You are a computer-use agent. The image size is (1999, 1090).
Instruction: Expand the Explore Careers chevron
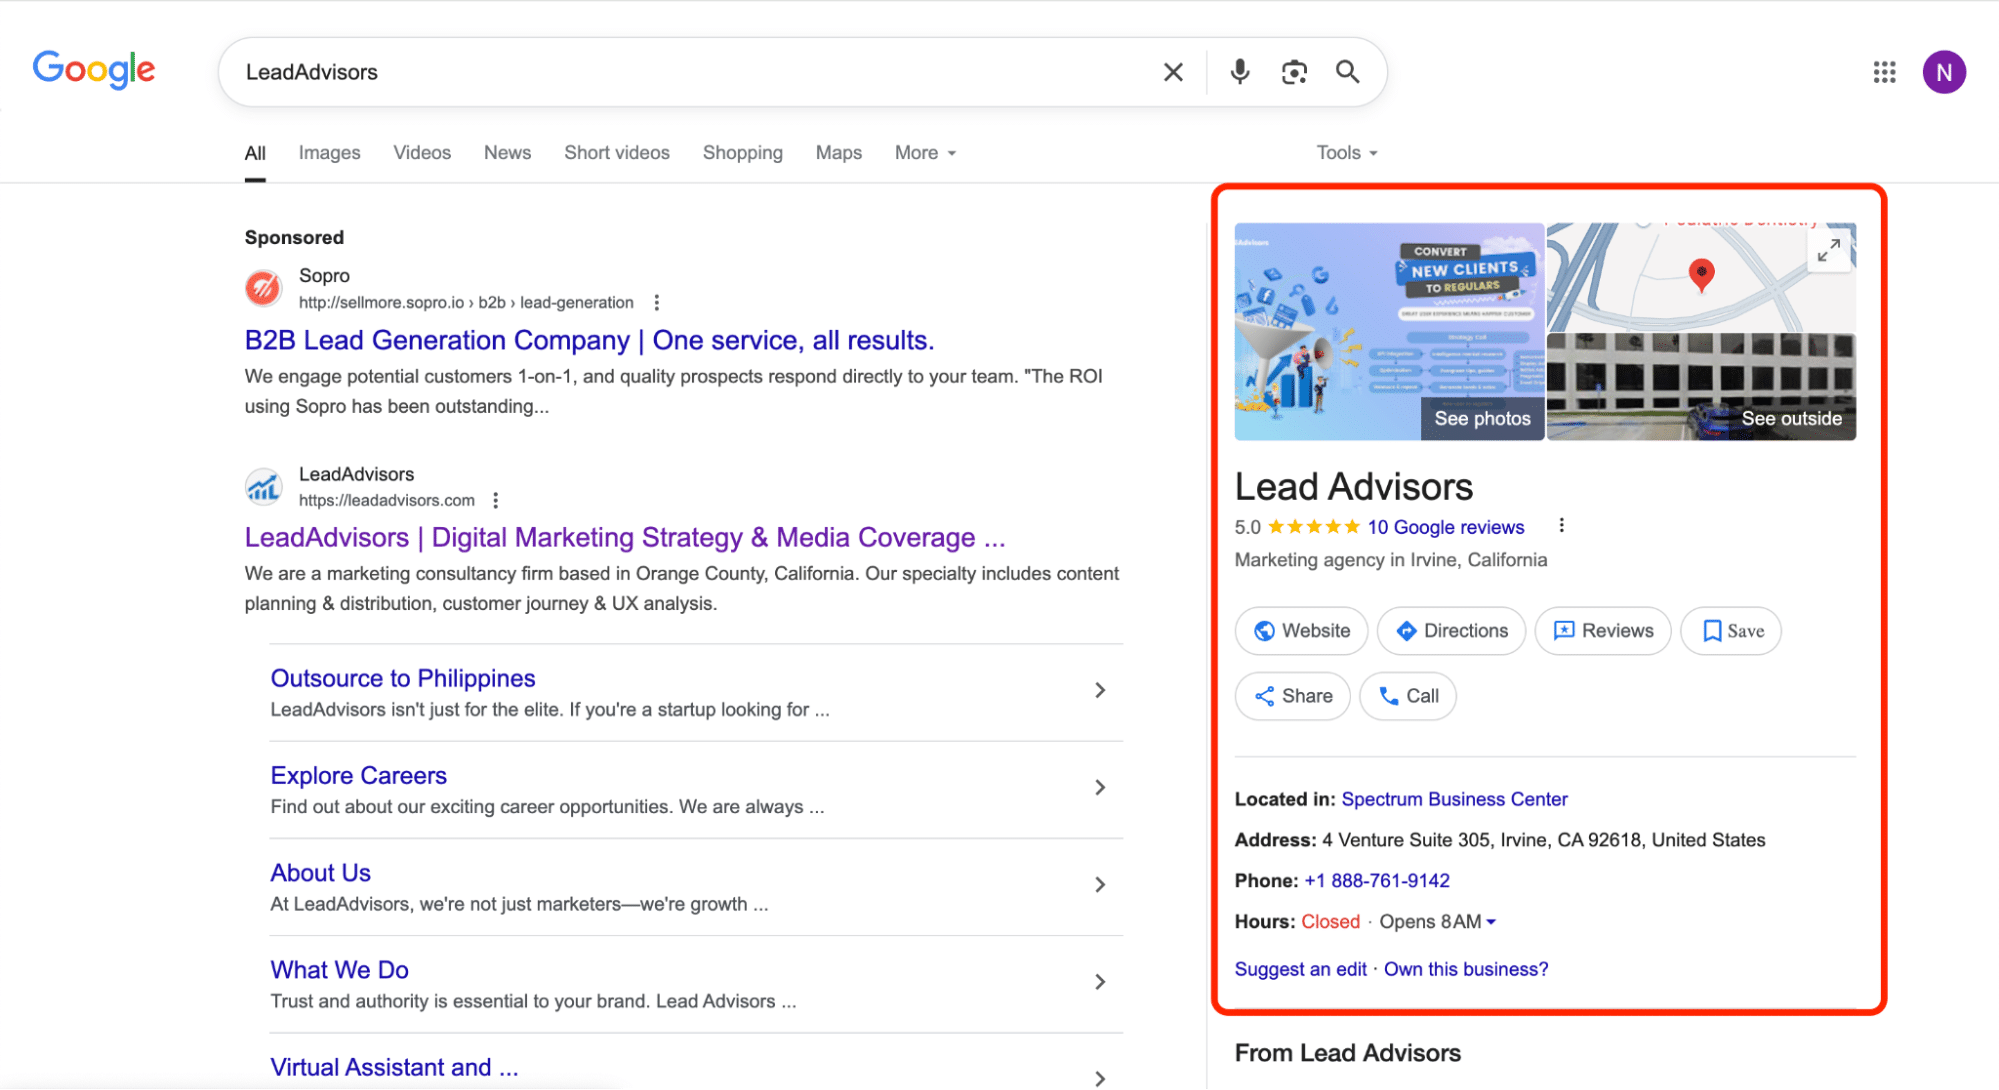[1100, 788]
